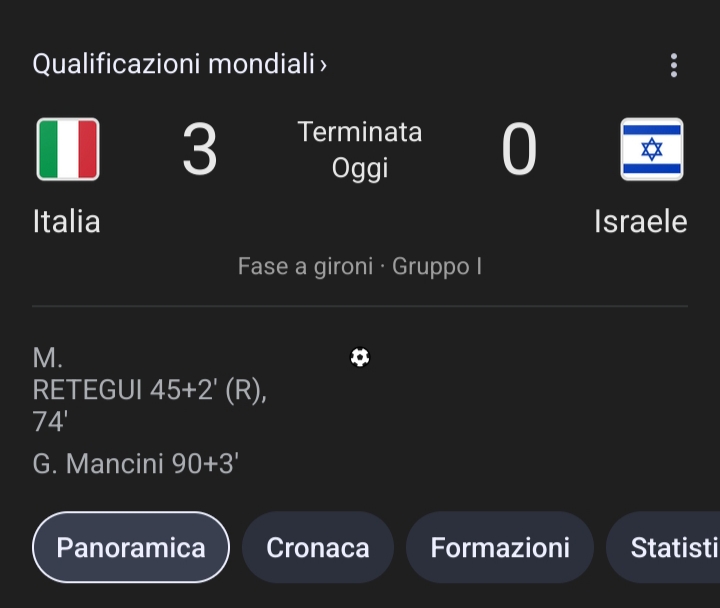
Task: Click the Italy flag icon
Action: pyautogui.click(x=68, y=149)
